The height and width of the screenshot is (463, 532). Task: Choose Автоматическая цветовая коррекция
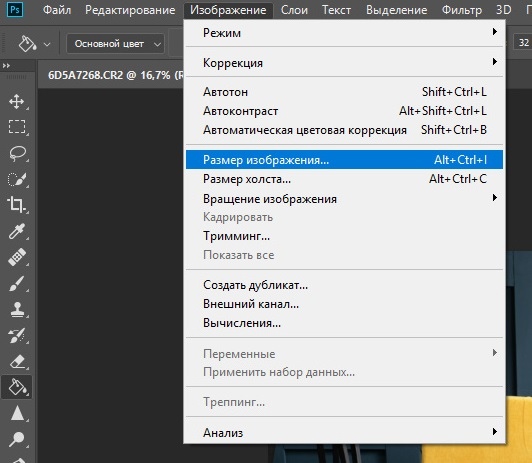click(x=344, y=130)
